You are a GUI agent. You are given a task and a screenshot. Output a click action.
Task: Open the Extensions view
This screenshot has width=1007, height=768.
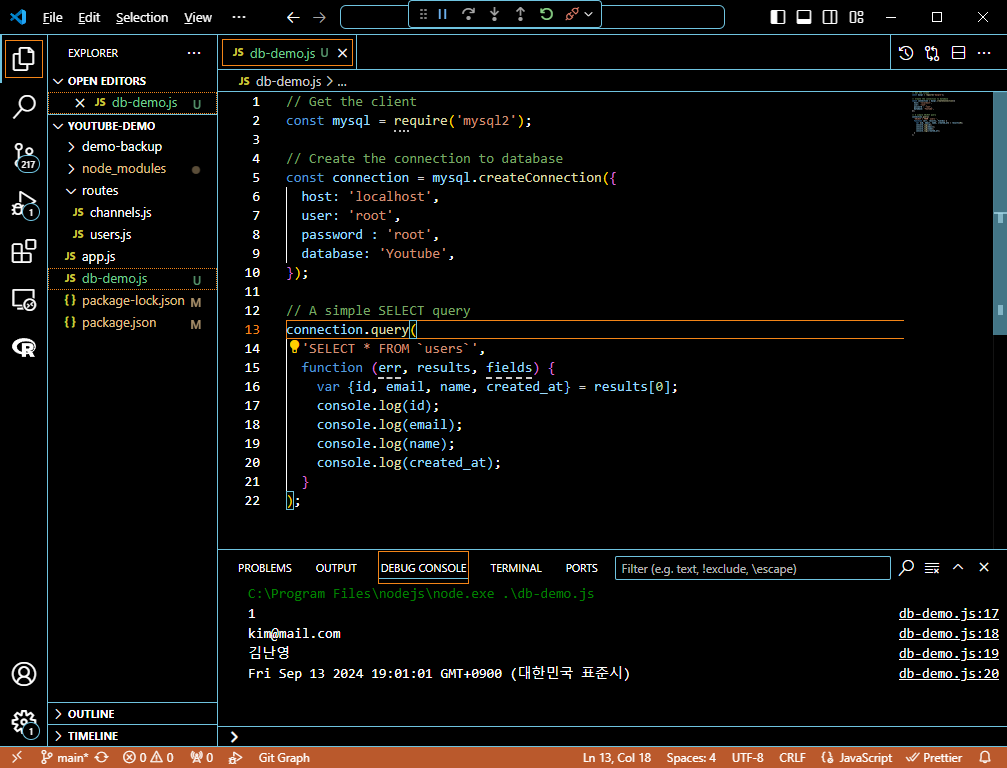point(24,251)
